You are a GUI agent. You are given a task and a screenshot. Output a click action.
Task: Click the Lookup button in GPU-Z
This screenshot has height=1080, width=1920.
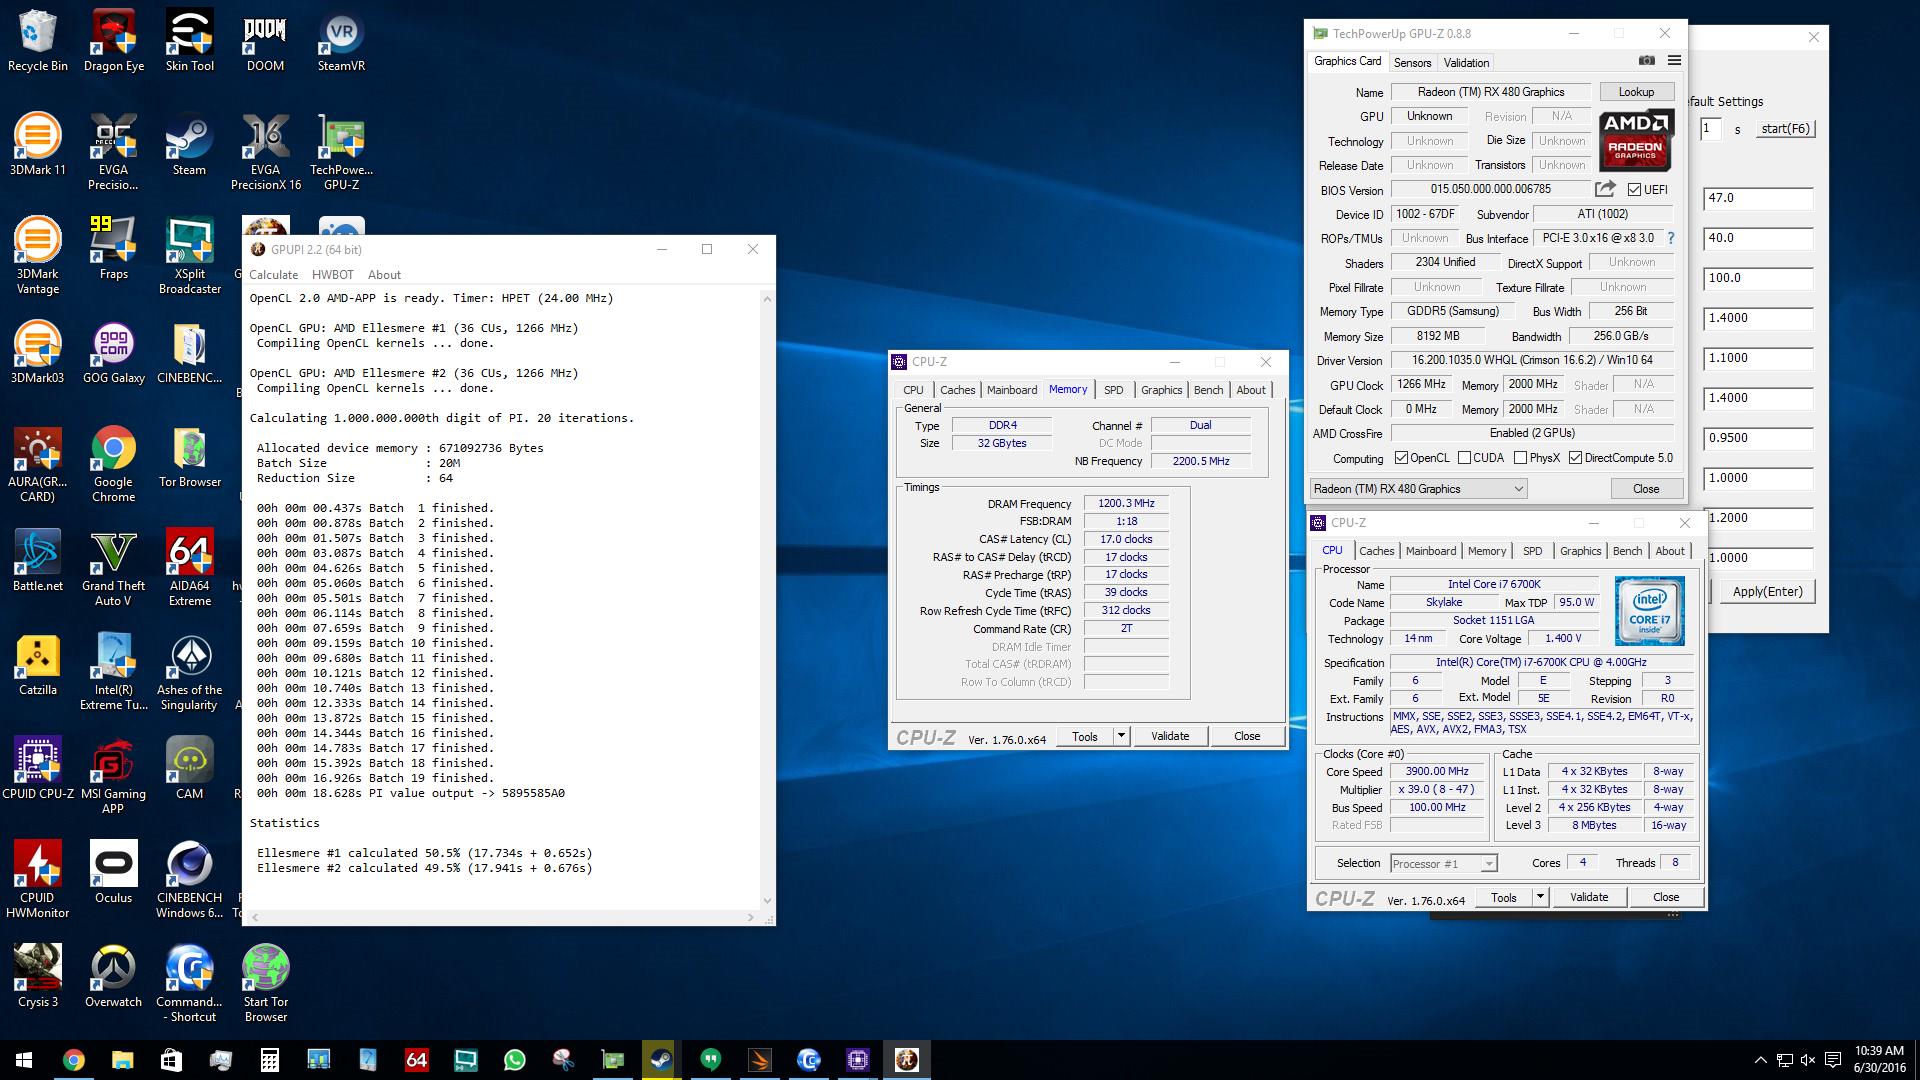(x=1636, y=92)
